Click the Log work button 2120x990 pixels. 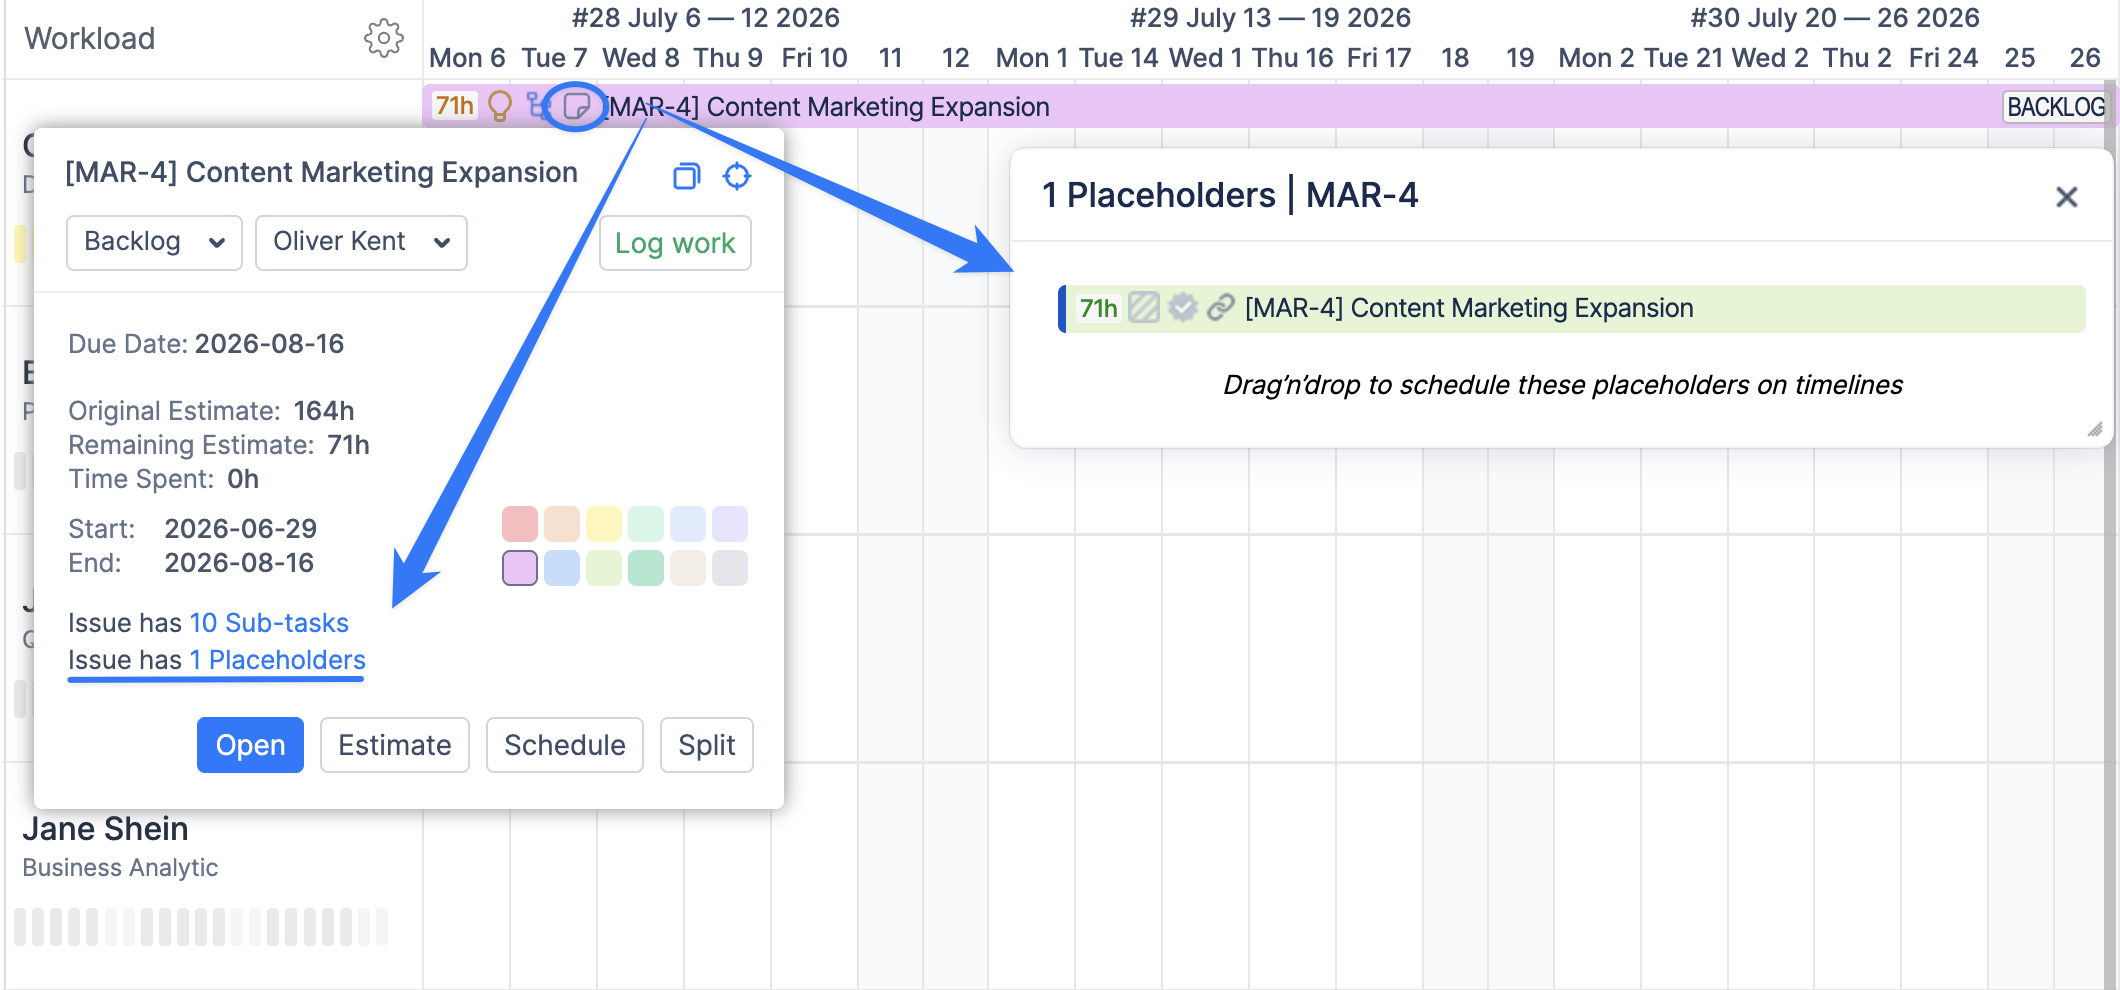[x=675, y=243]
